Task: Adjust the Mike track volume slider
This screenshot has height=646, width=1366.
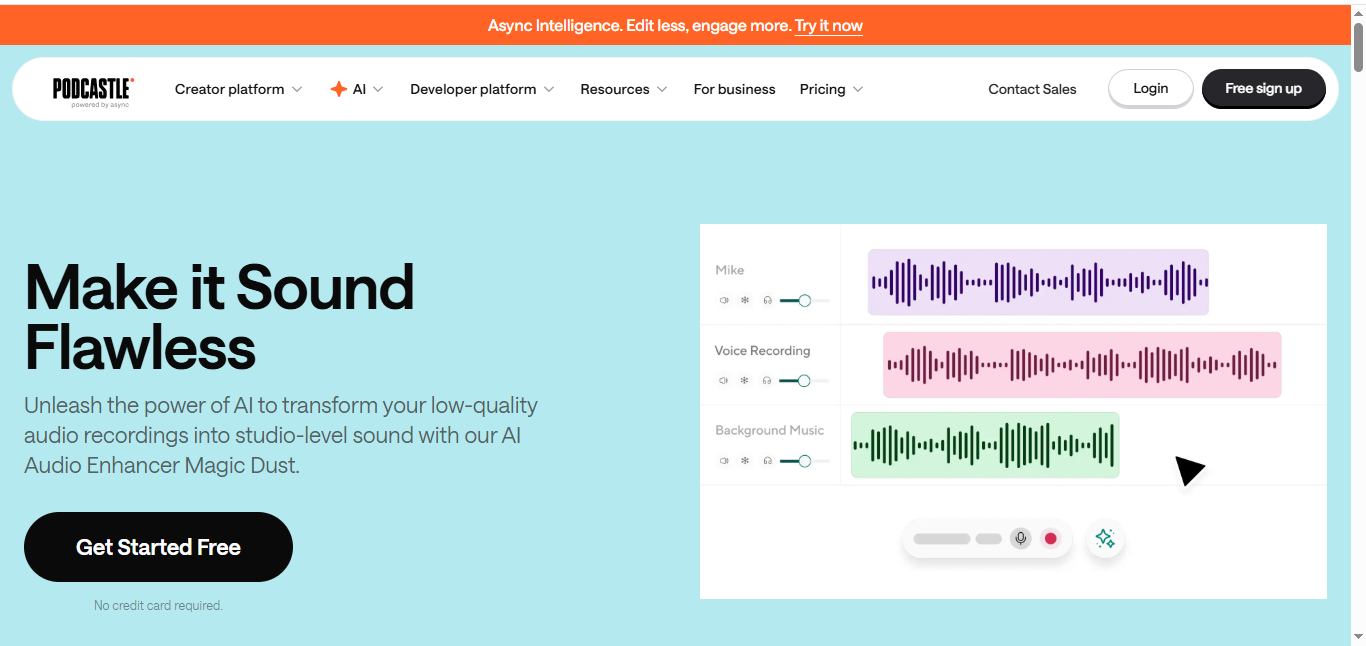Action: click(x=804, y=300)
